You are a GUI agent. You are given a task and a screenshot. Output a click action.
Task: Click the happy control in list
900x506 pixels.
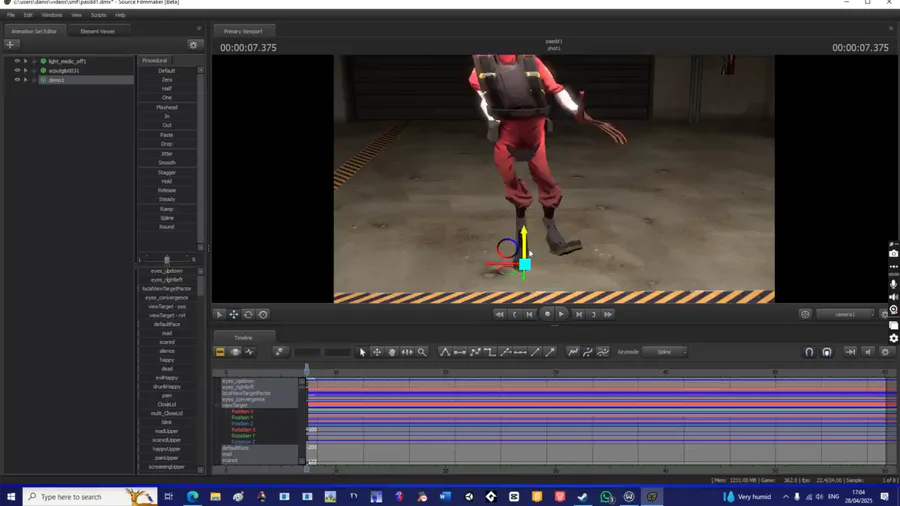tap(166, 360)
